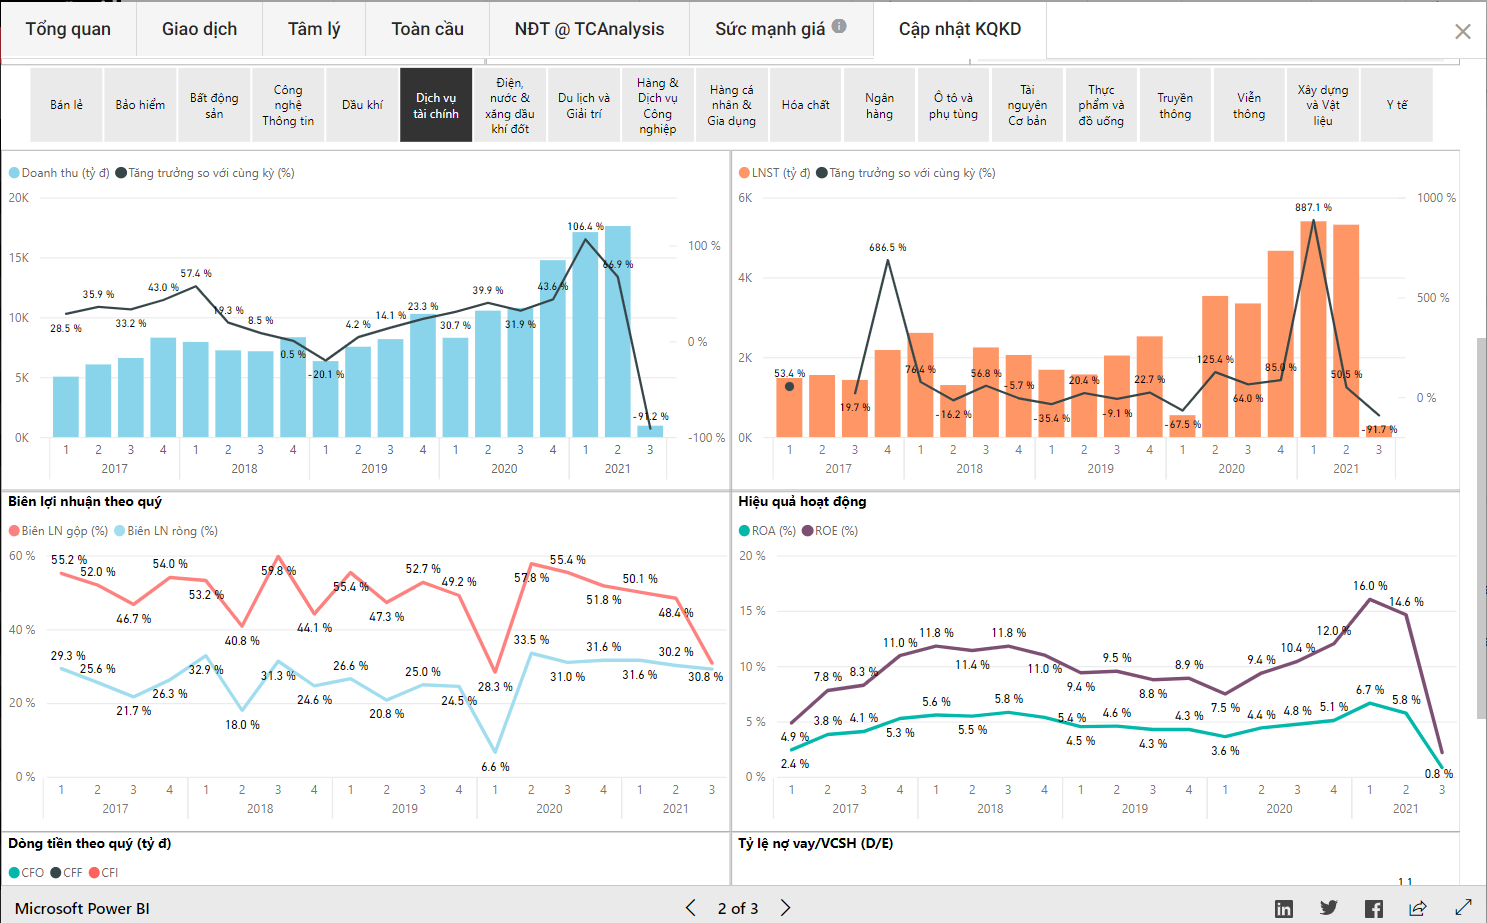
Task: Select the Ô tô và phụ tùng sector
Action: coord(954,105)
